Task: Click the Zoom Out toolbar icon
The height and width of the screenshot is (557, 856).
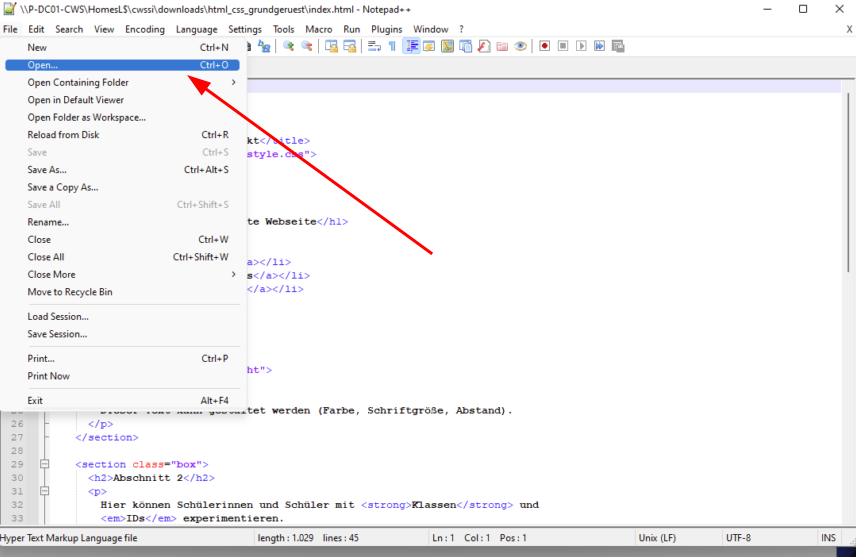Action: coord(307,46)
